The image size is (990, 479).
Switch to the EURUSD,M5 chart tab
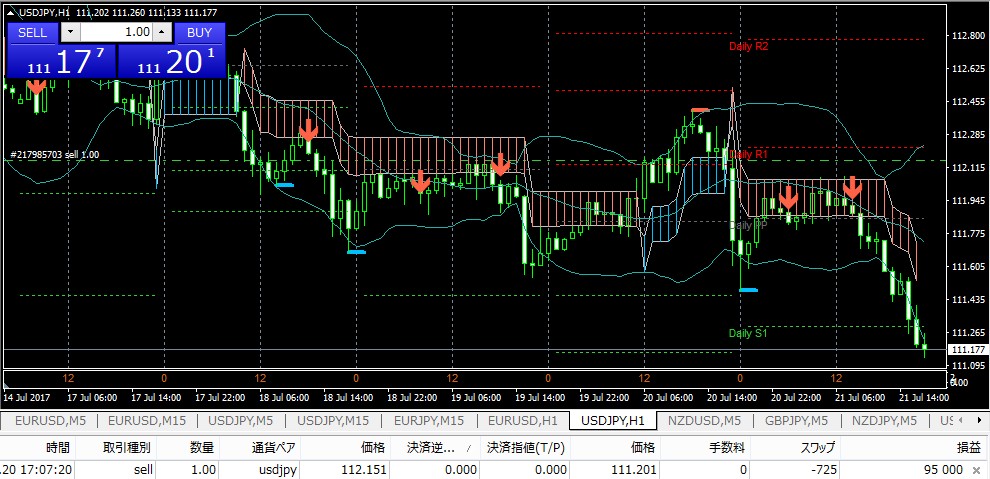[50, 420]
